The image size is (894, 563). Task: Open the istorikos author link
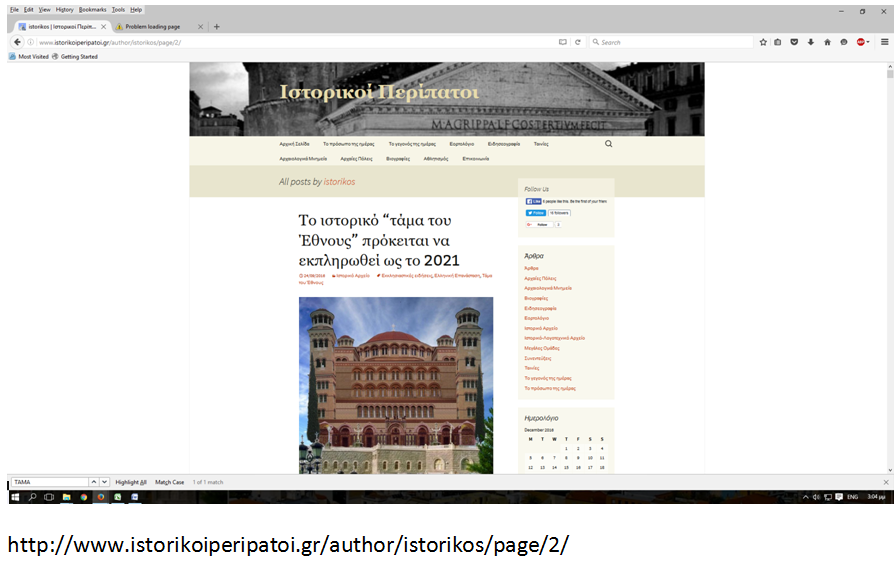click(x=339, y=182)
